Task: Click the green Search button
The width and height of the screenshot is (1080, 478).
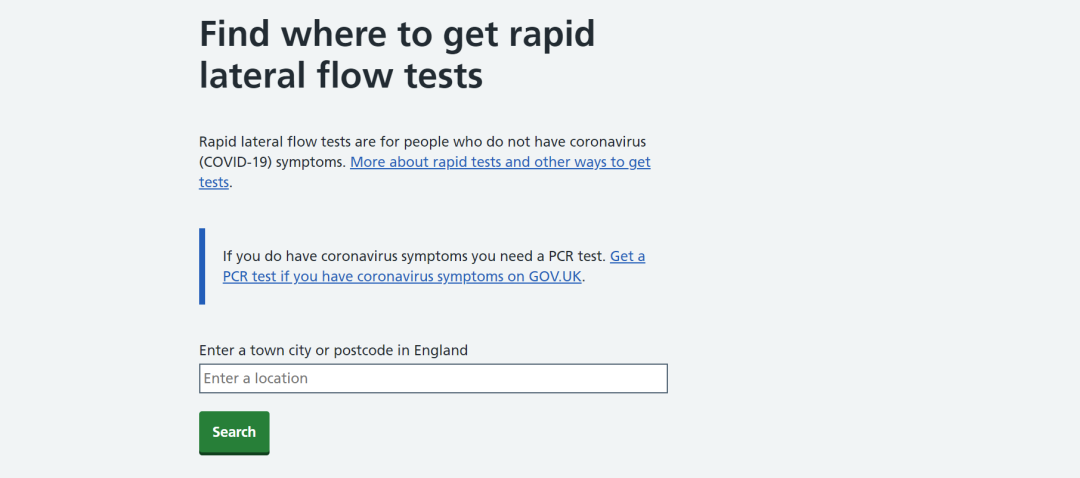Action: coord(234,432)
